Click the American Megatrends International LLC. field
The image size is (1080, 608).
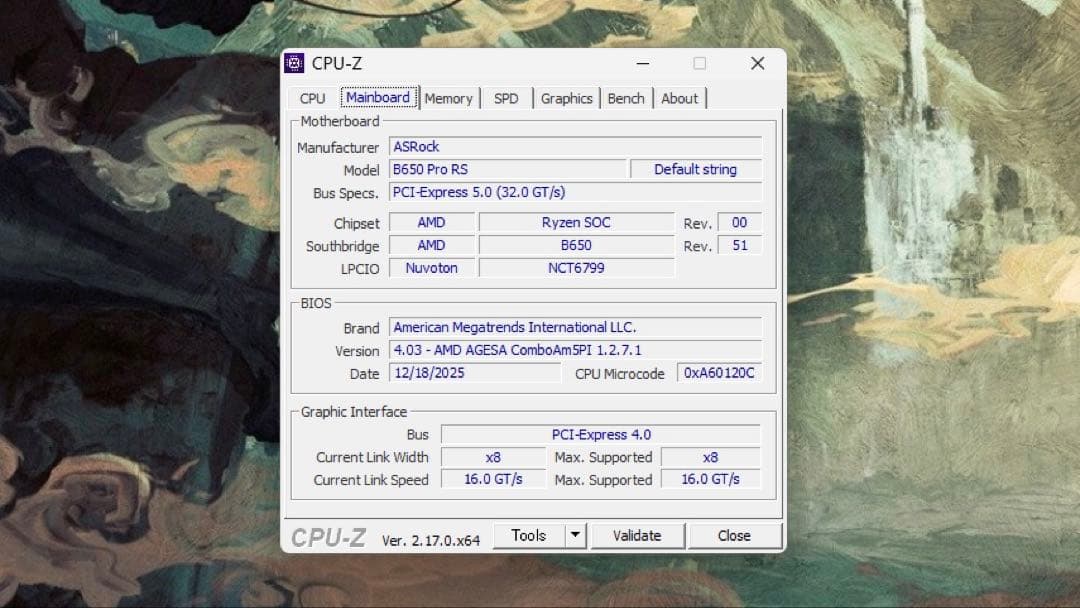[576, 327]
